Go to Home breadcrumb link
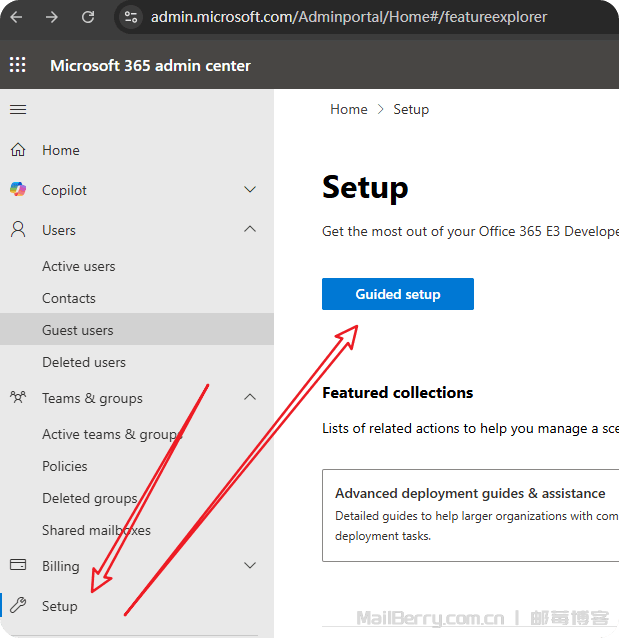 (x=348, y=109)
